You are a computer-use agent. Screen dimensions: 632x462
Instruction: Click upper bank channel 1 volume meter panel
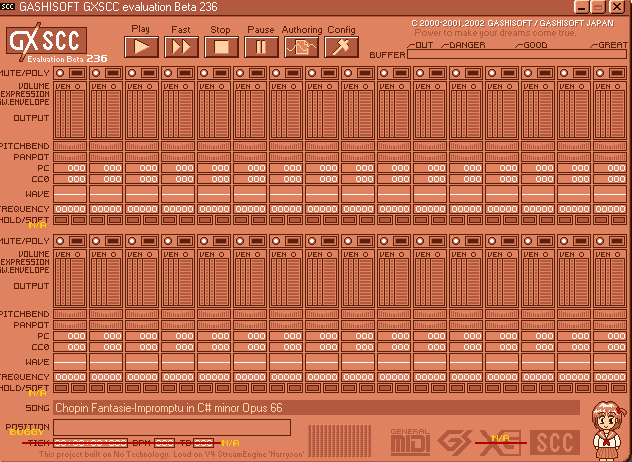click(70, 110)
